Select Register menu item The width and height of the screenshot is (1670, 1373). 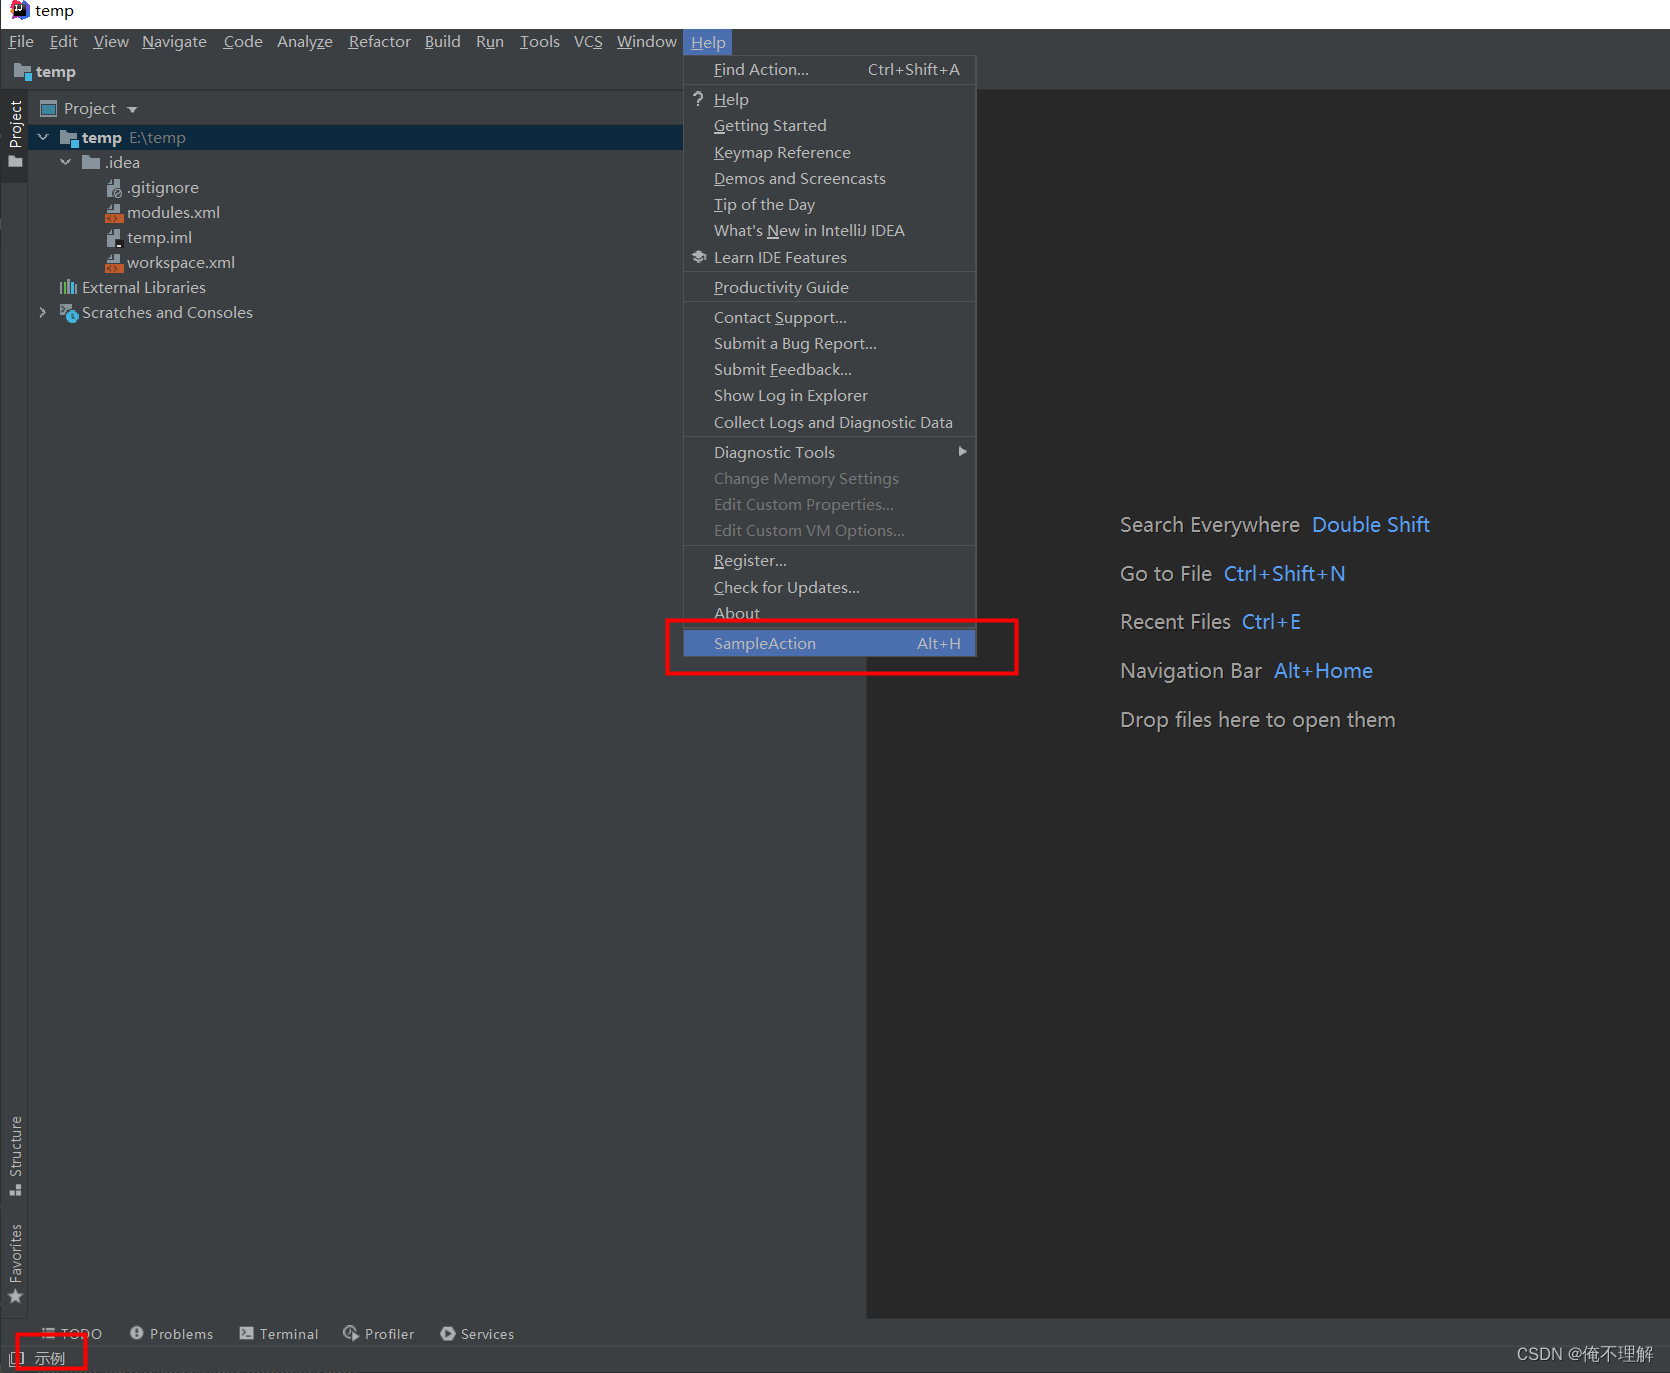[830, 561]
